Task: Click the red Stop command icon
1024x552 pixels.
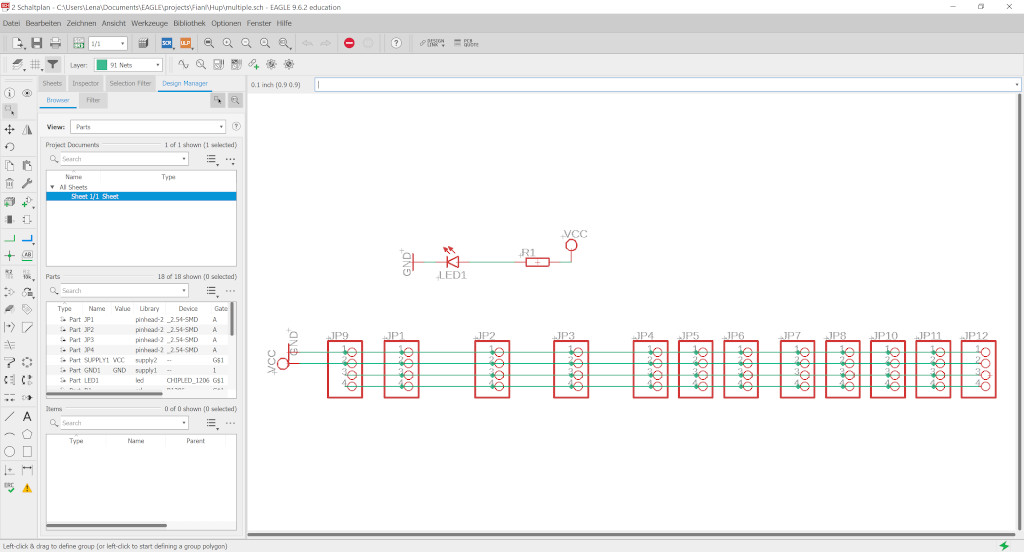Action: 349,43
